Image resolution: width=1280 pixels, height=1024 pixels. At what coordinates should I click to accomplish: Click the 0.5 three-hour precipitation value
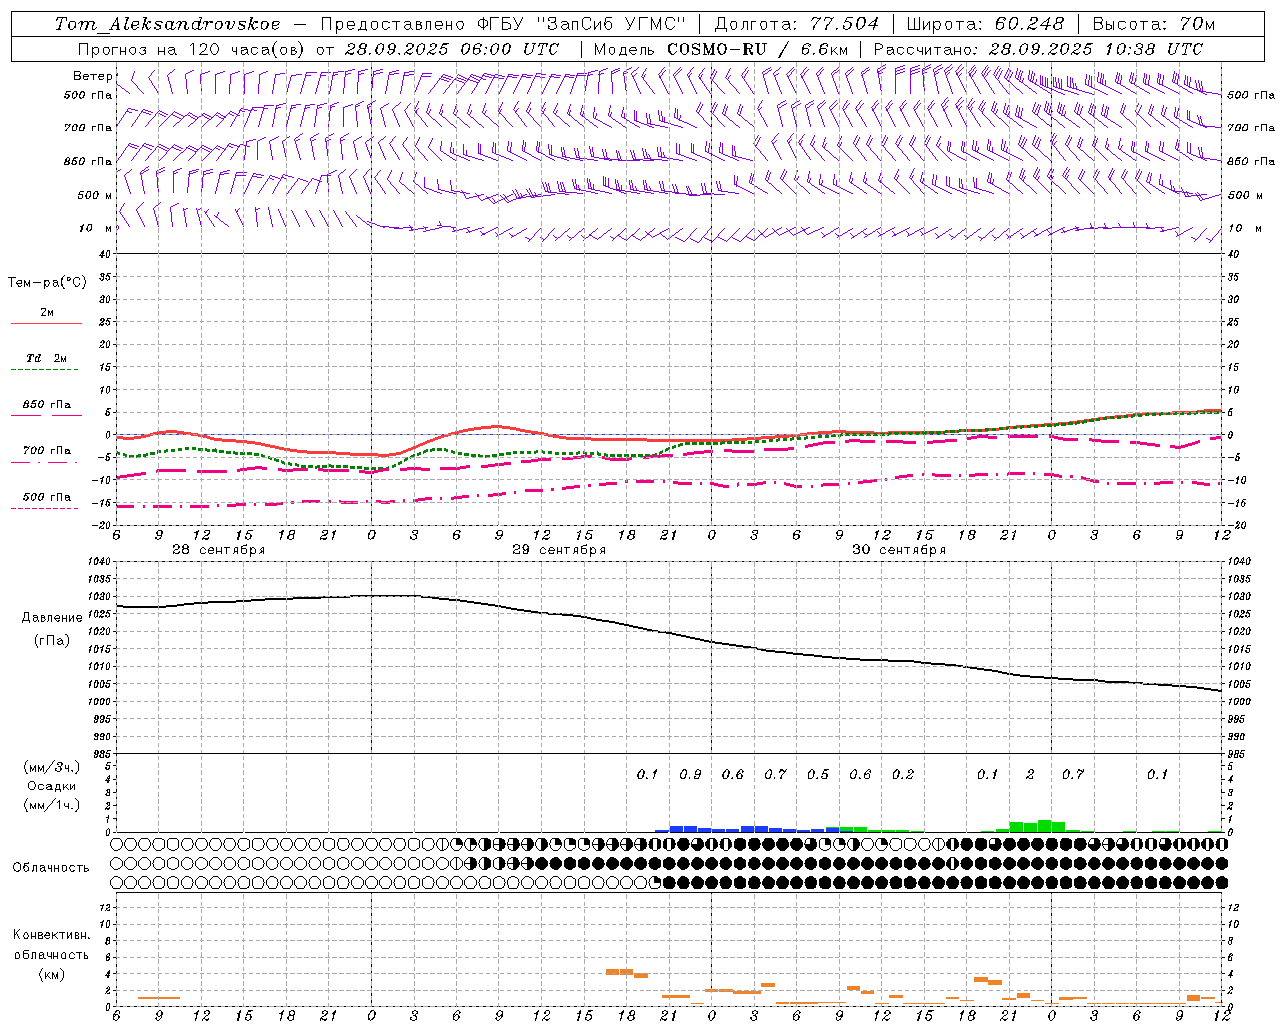pos(818,774)
